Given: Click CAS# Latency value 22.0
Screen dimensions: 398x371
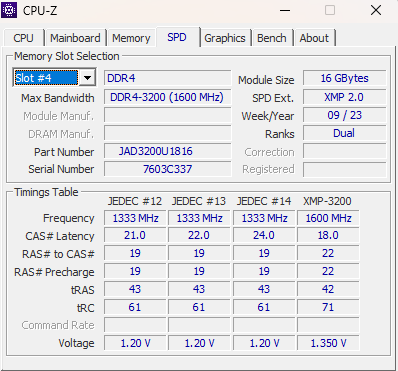Looking at the screenshot, I should [x=199, y=235].
